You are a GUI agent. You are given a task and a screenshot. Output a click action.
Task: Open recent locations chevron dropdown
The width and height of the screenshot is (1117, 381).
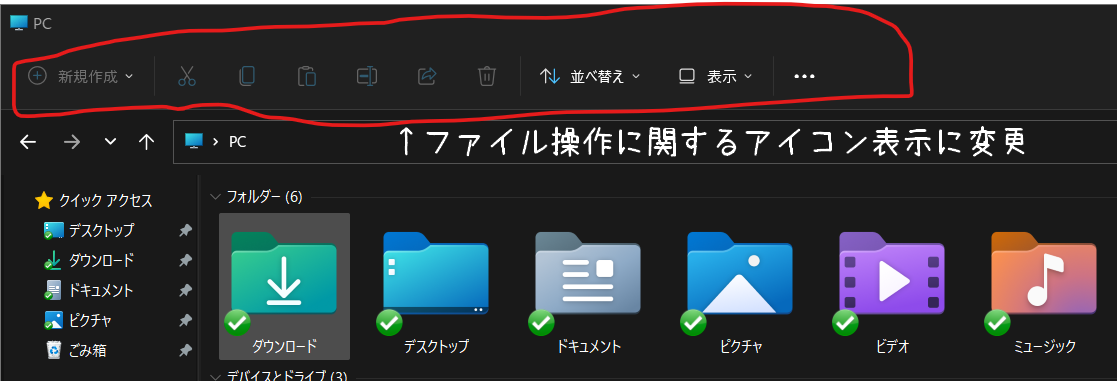110,141
